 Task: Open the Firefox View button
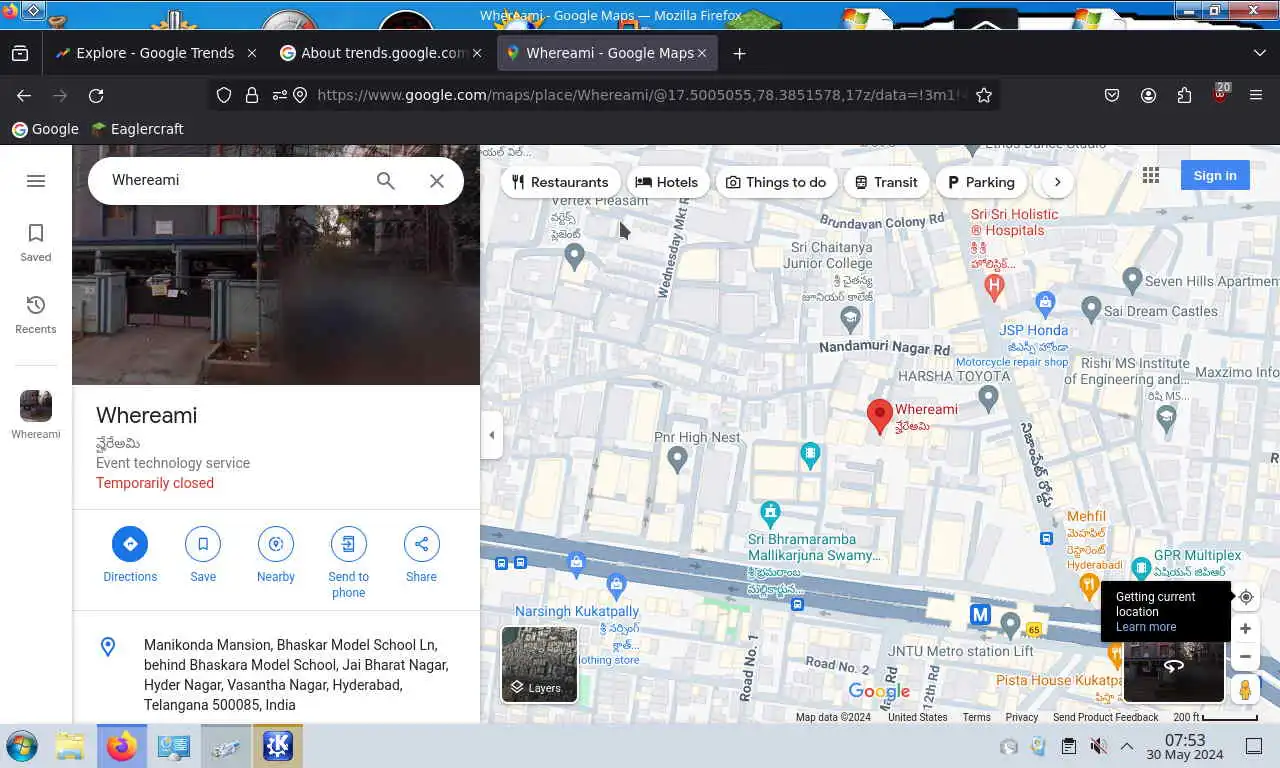20,53
